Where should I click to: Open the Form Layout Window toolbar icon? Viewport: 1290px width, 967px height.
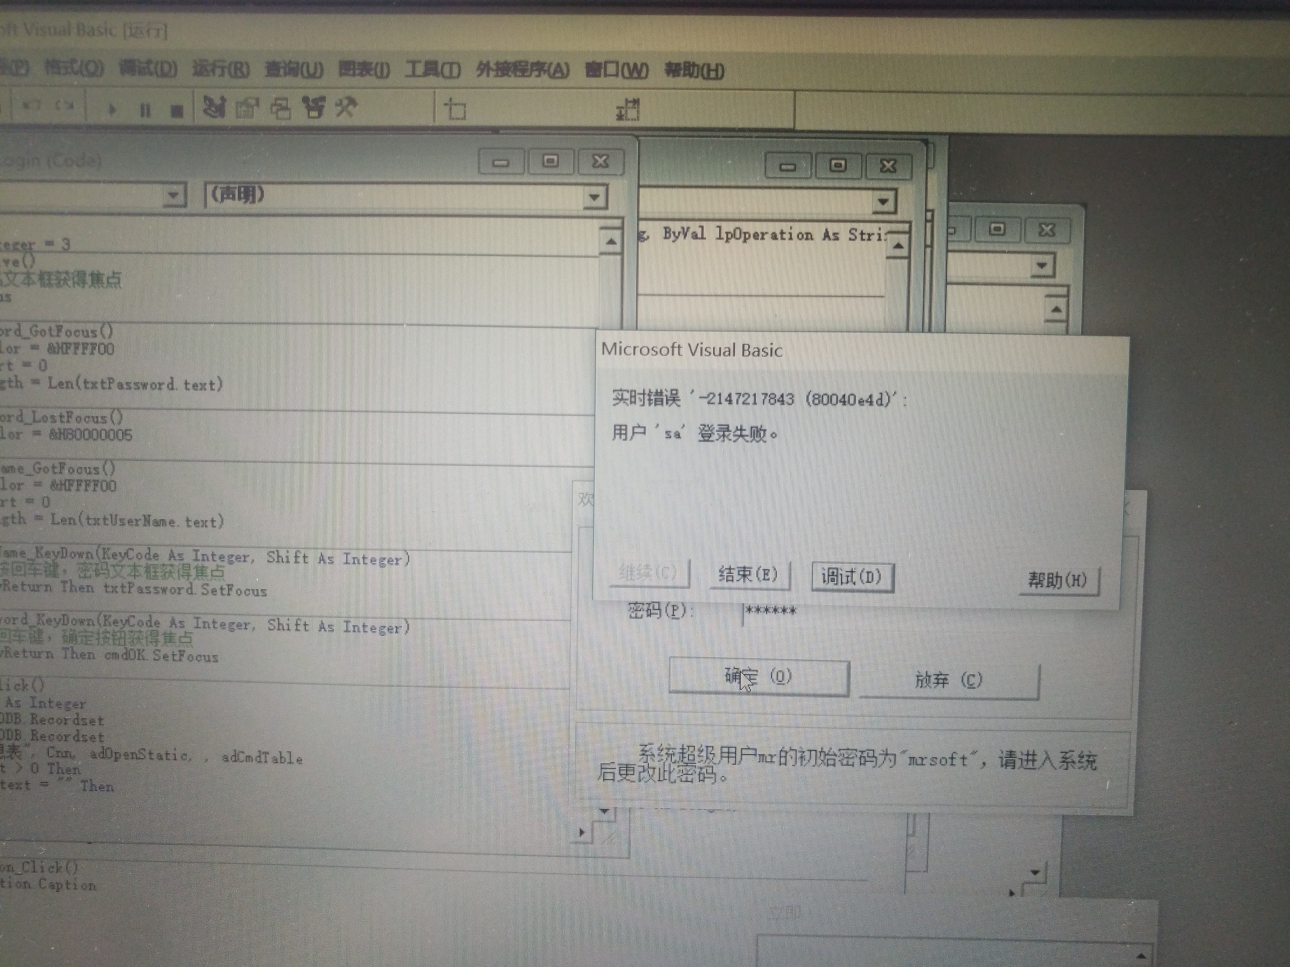pyautogui.click(x=281, y=108)
